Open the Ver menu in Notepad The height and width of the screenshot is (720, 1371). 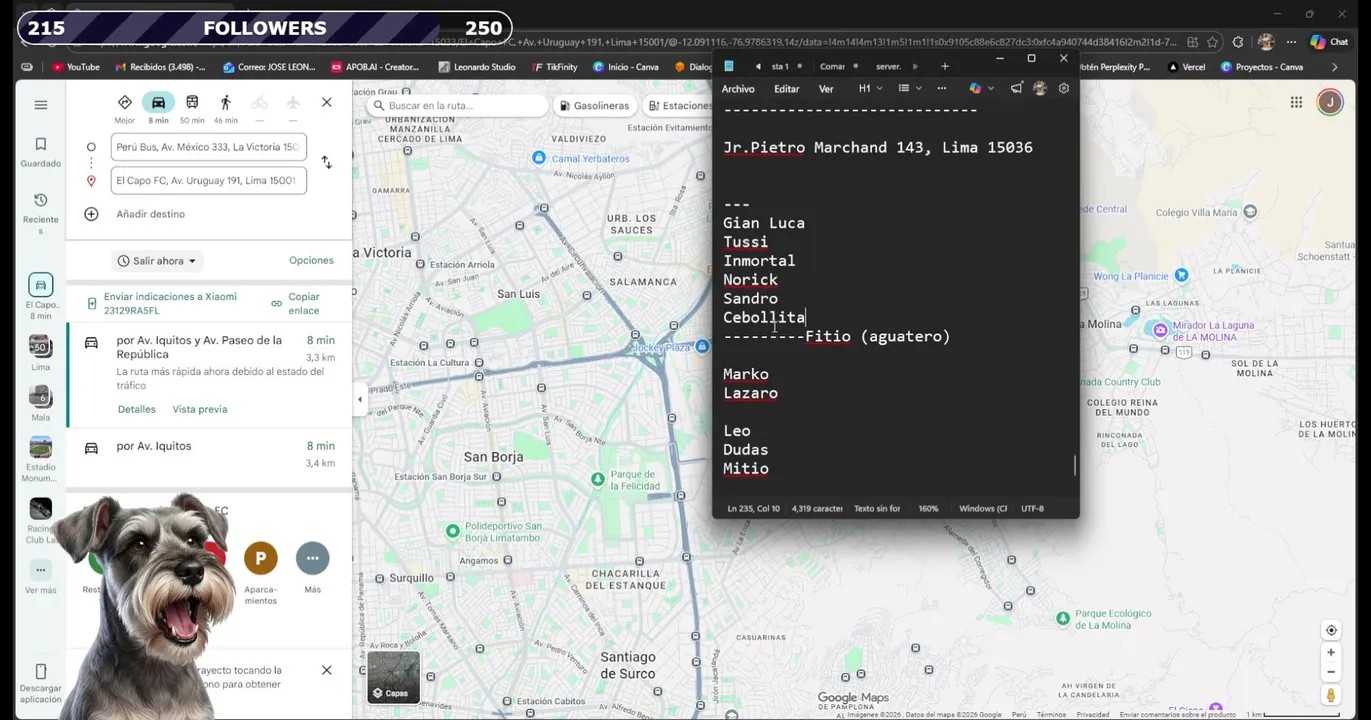point(826,89)
